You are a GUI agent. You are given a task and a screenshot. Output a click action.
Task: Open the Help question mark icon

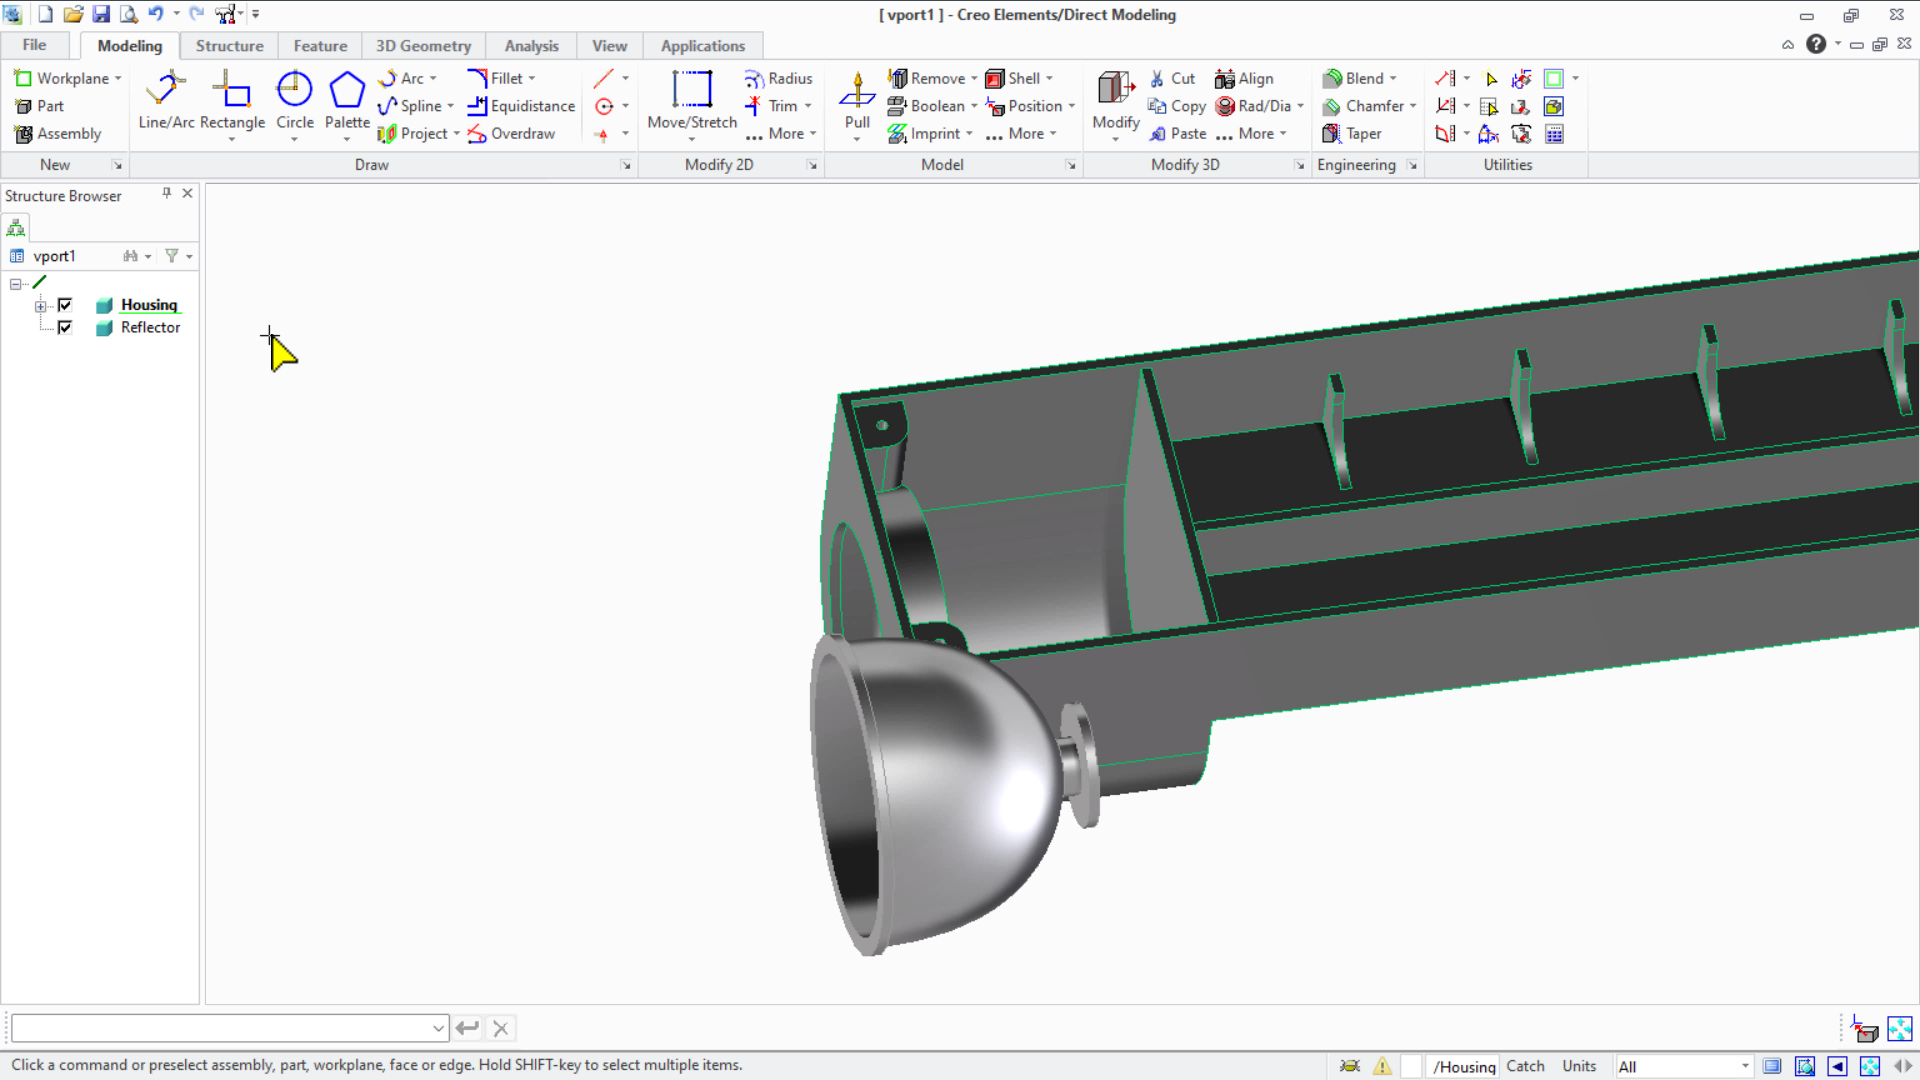tap(1816, 44)
